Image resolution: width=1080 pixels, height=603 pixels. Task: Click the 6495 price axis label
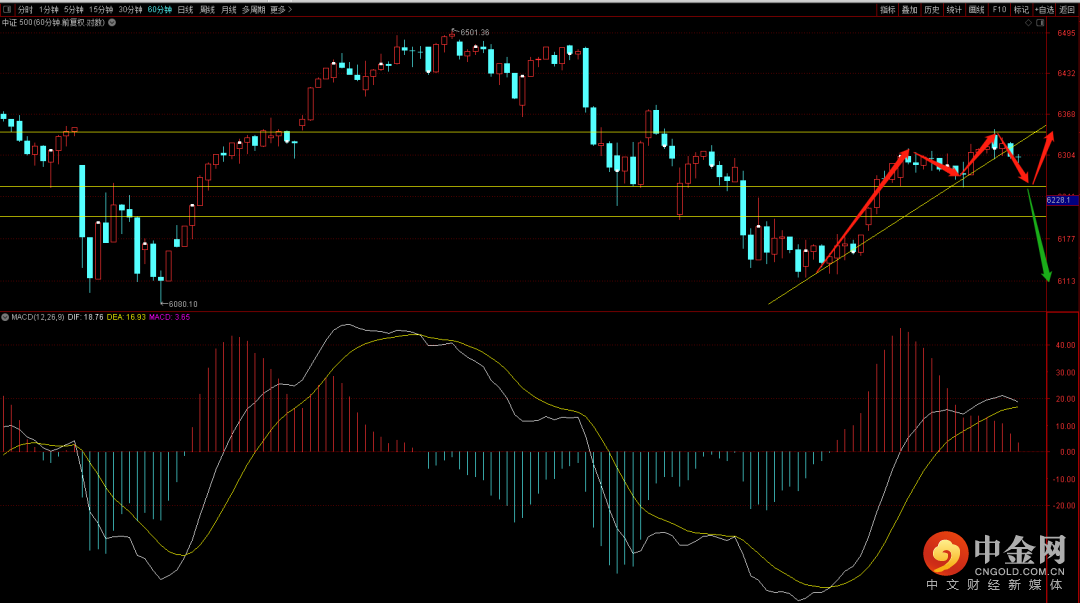[x=1066, y=33]
